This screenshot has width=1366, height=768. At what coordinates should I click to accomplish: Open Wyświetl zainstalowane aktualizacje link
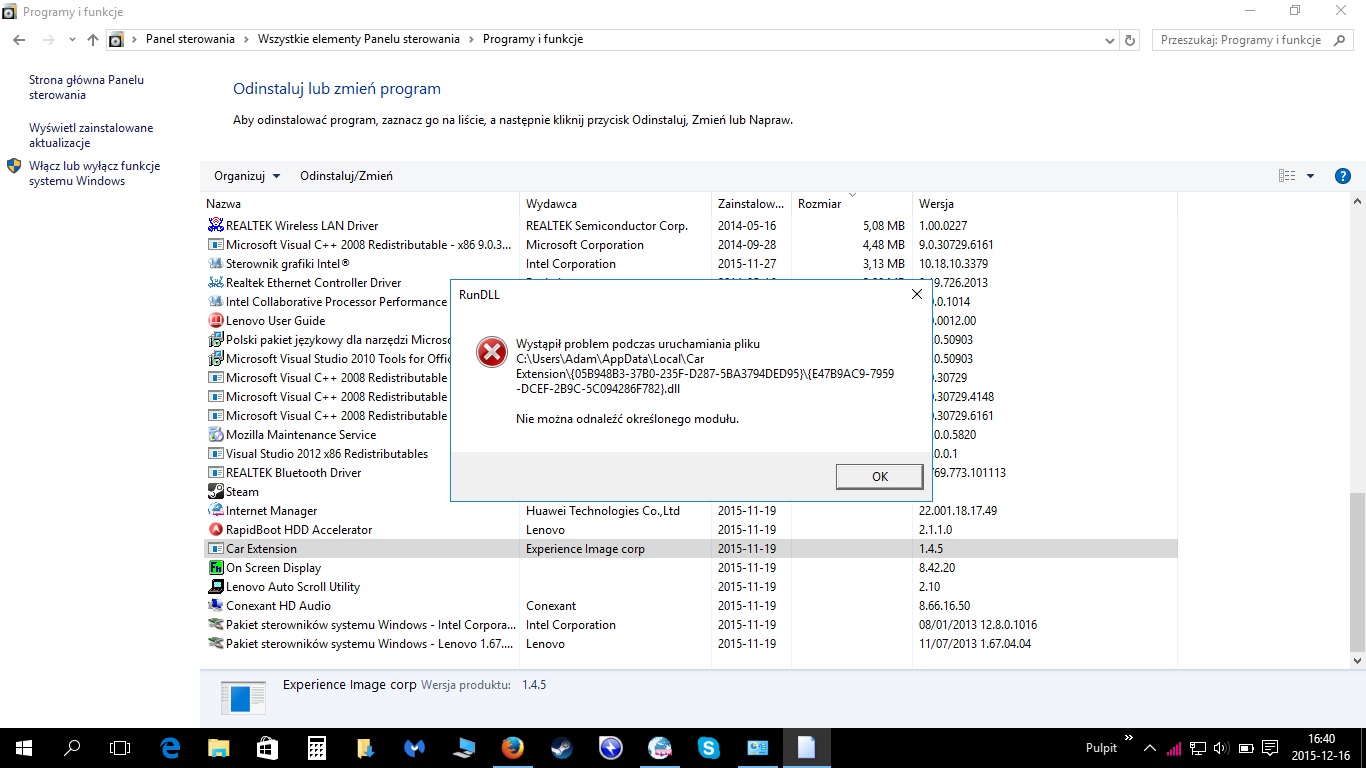91,136
